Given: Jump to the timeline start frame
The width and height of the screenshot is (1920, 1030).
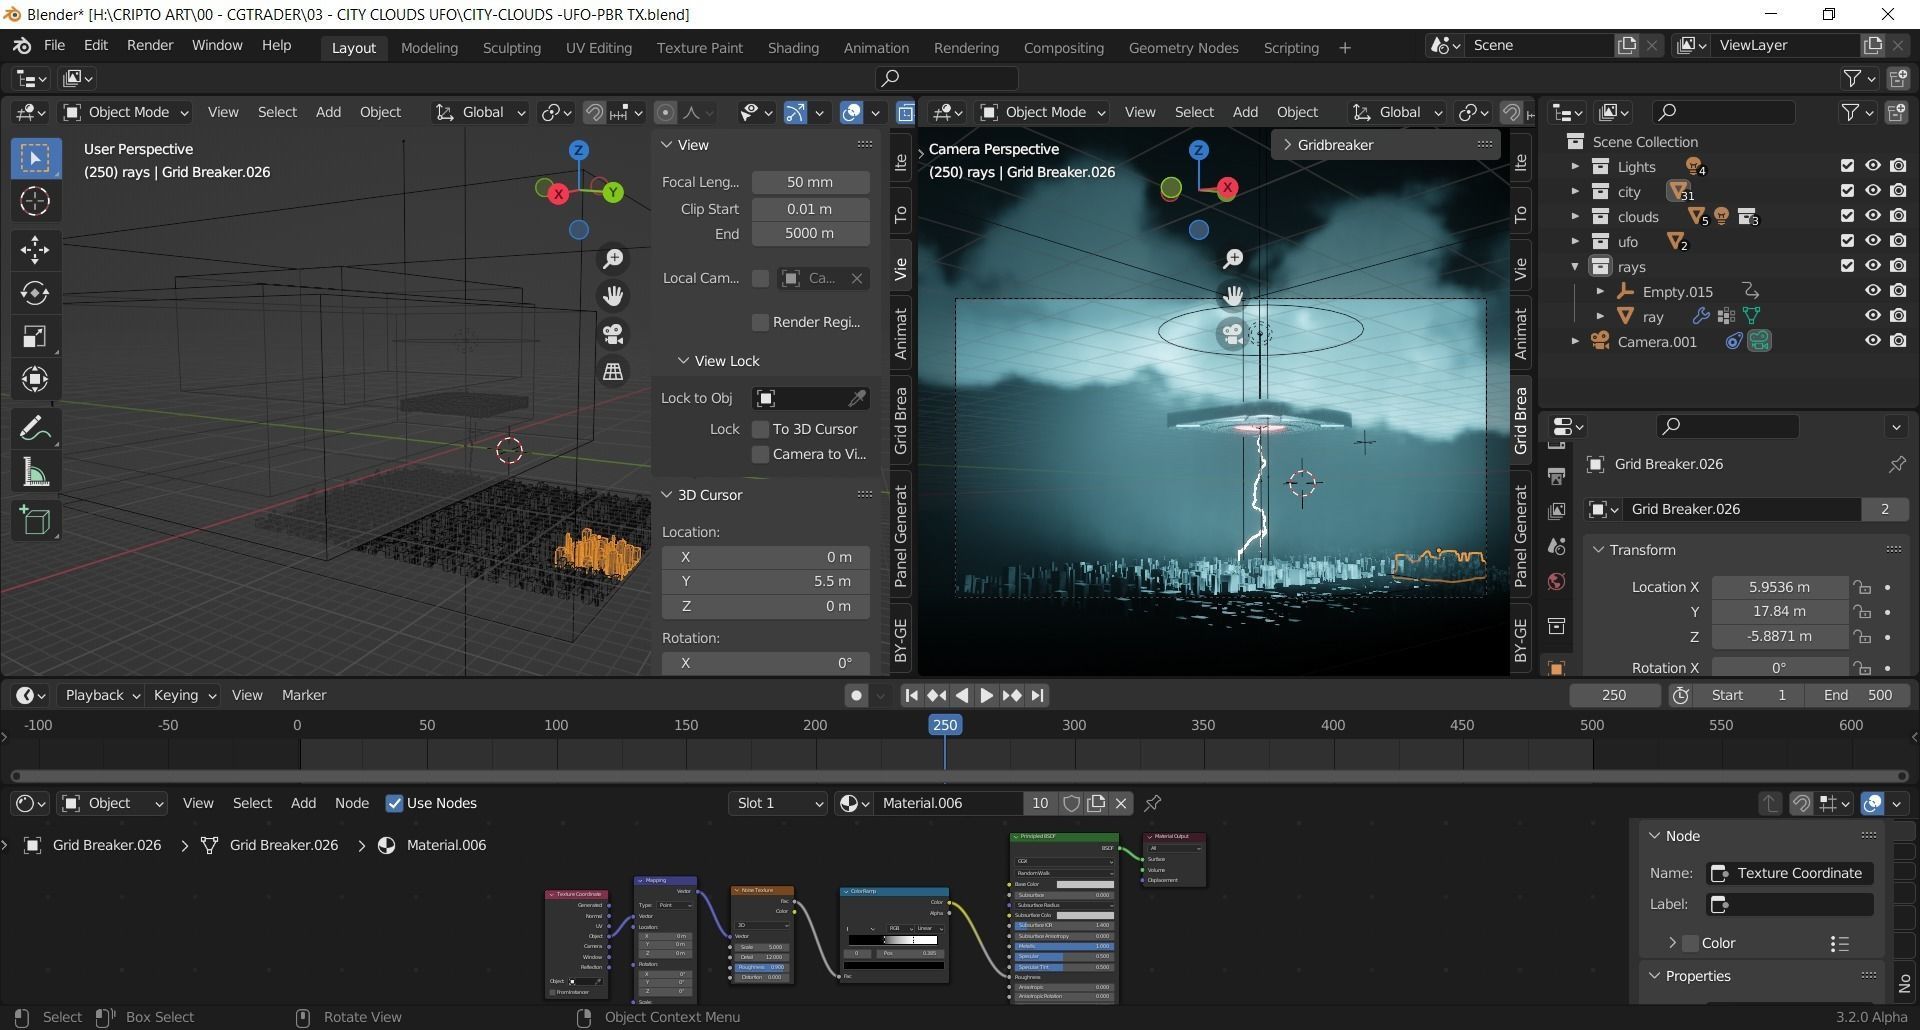Looking at the screenshot, I should 911,695.
